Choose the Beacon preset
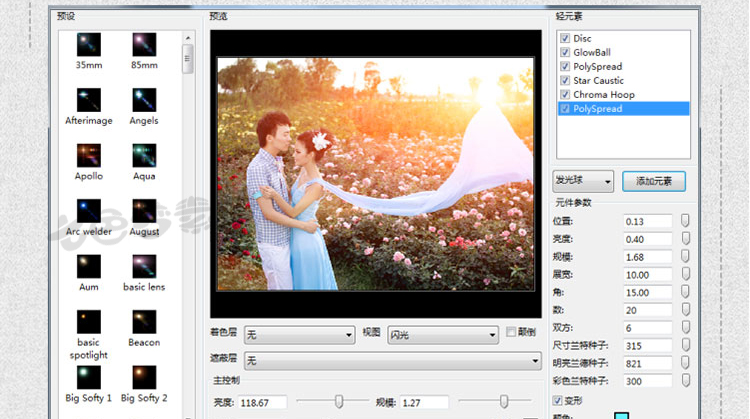 144,322
